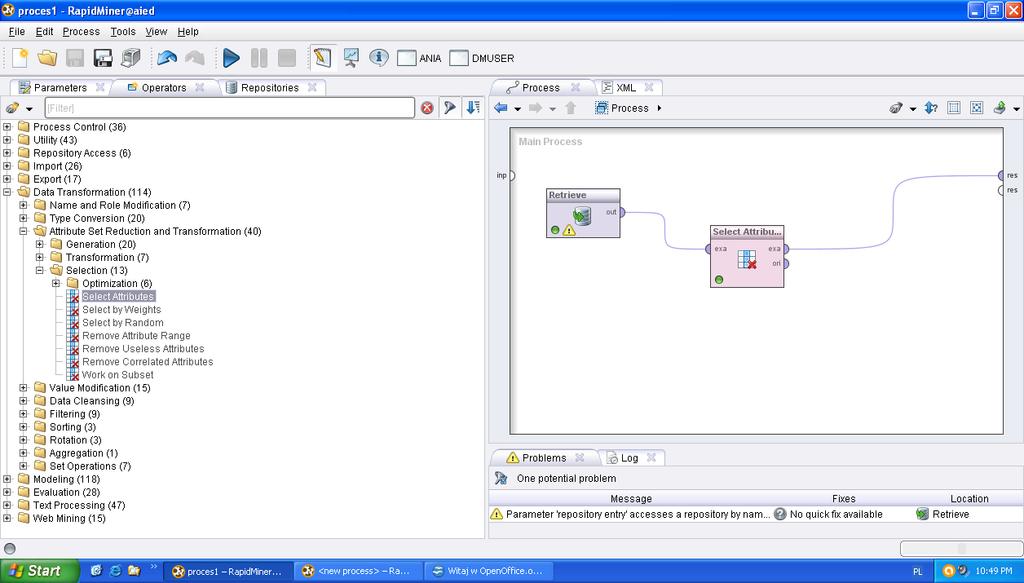Switch to new process RapidMiner taskbar window
This screenshot has height=583, width=1024.
click(357, 571)
